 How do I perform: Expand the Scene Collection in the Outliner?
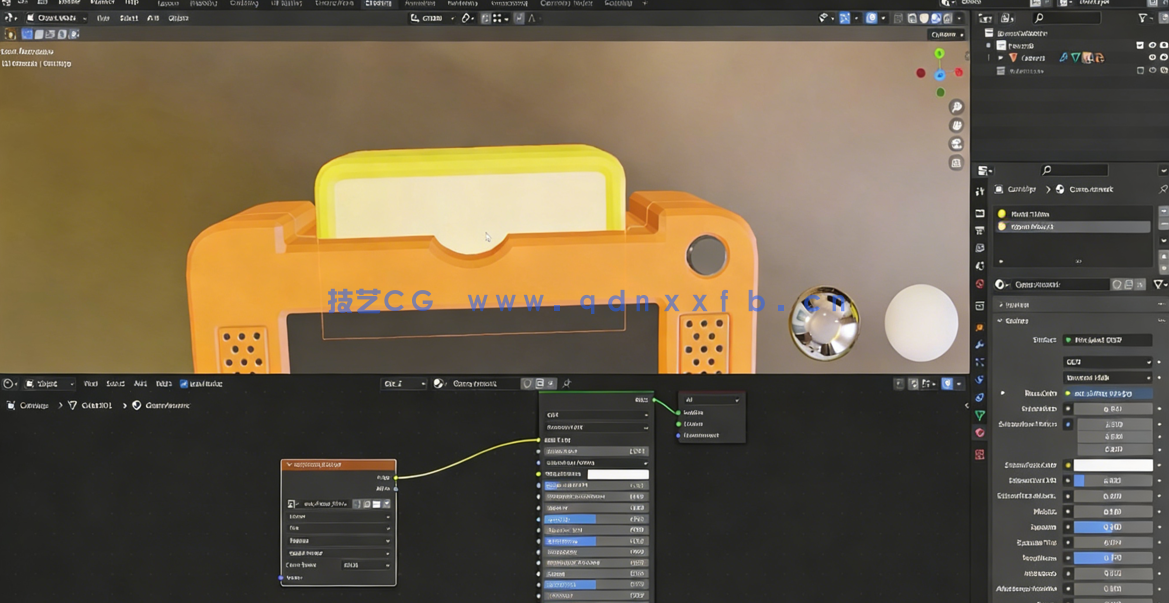(x=990, y=33)
